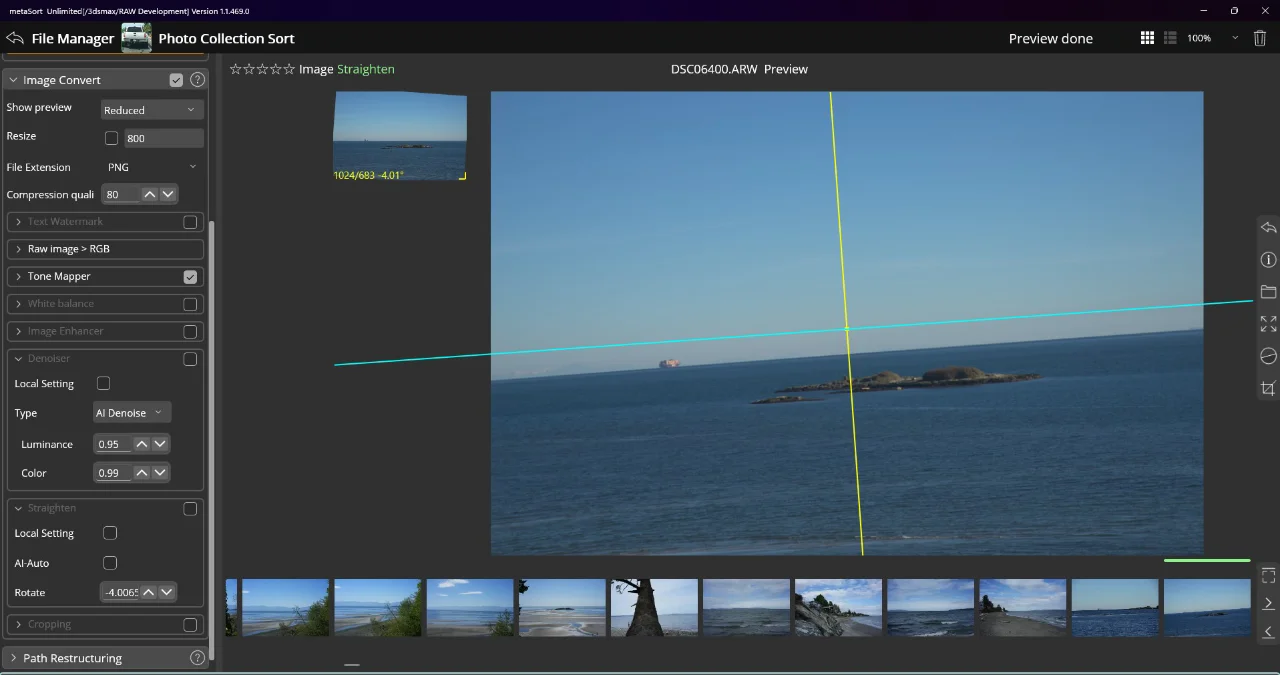Switch to grid view layout
Viewport: 1280px width, 675px height.
tap(1147, 38)
